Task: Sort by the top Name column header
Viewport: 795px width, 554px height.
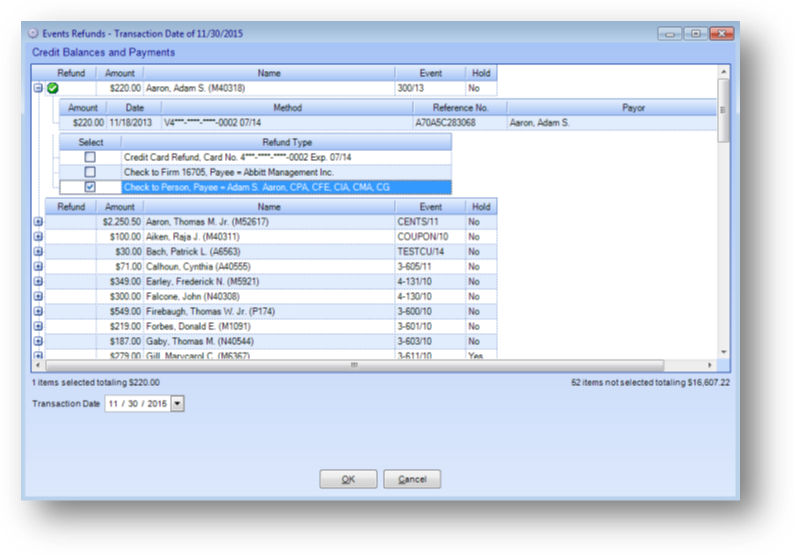Action: coord(269,73)
